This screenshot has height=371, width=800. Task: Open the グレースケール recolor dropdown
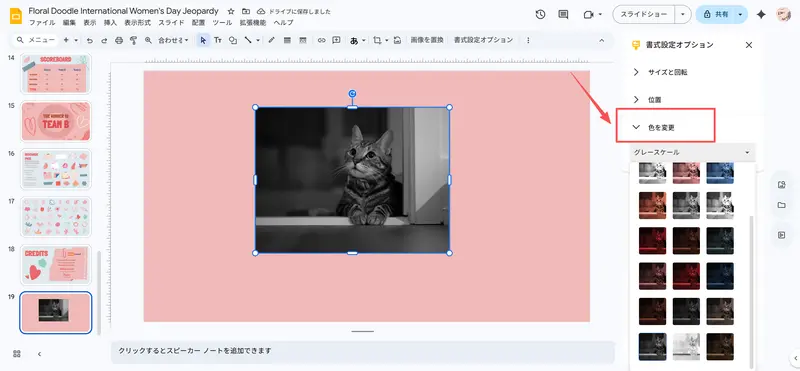(693, 152)
